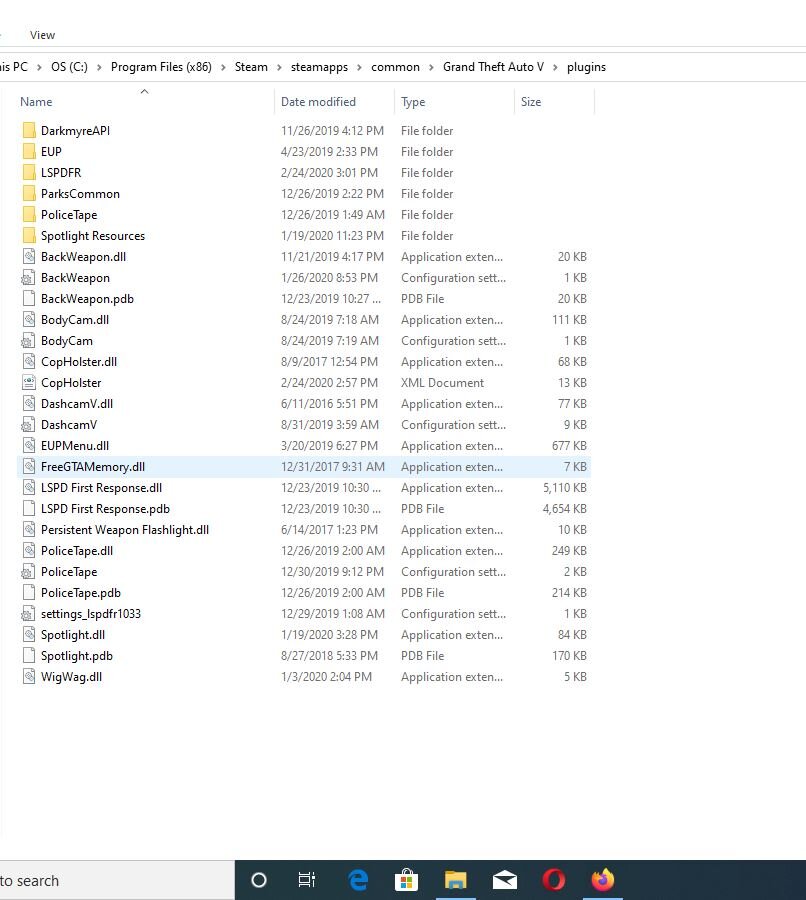Open Task View on the taskbar
The image size is (806, 900).
pos(307,880)
